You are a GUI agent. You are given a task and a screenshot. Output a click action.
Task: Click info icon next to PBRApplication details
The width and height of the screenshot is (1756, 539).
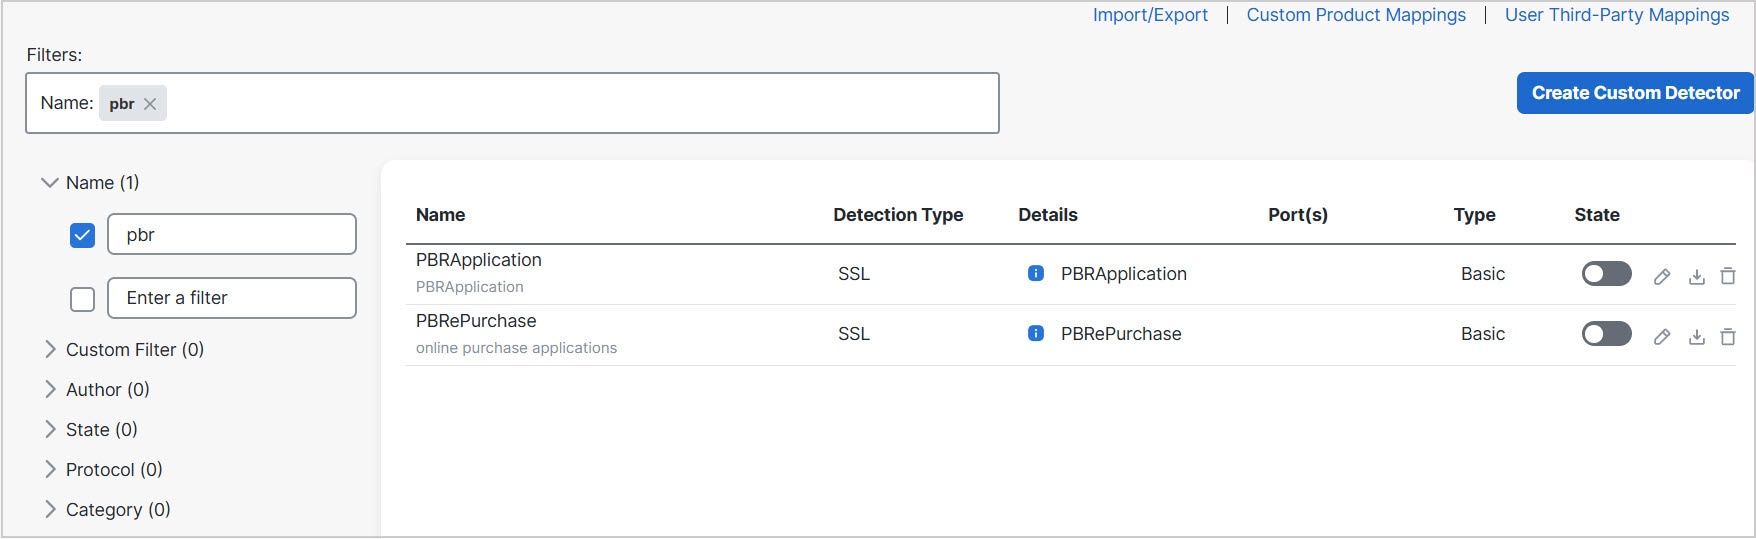point(1036,273)
